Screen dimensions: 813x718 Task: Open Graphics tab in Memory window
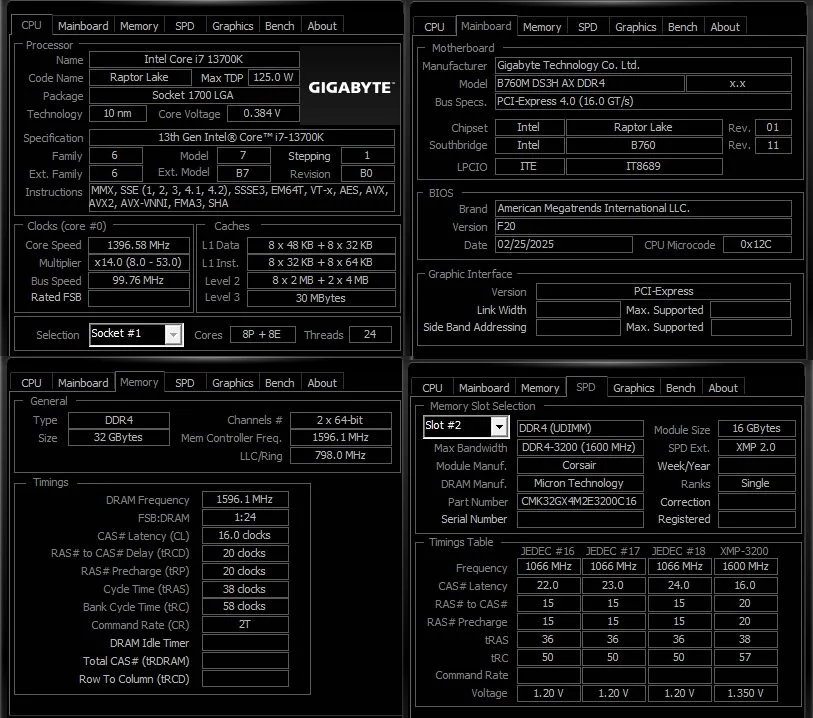click(x=232, y=383)
